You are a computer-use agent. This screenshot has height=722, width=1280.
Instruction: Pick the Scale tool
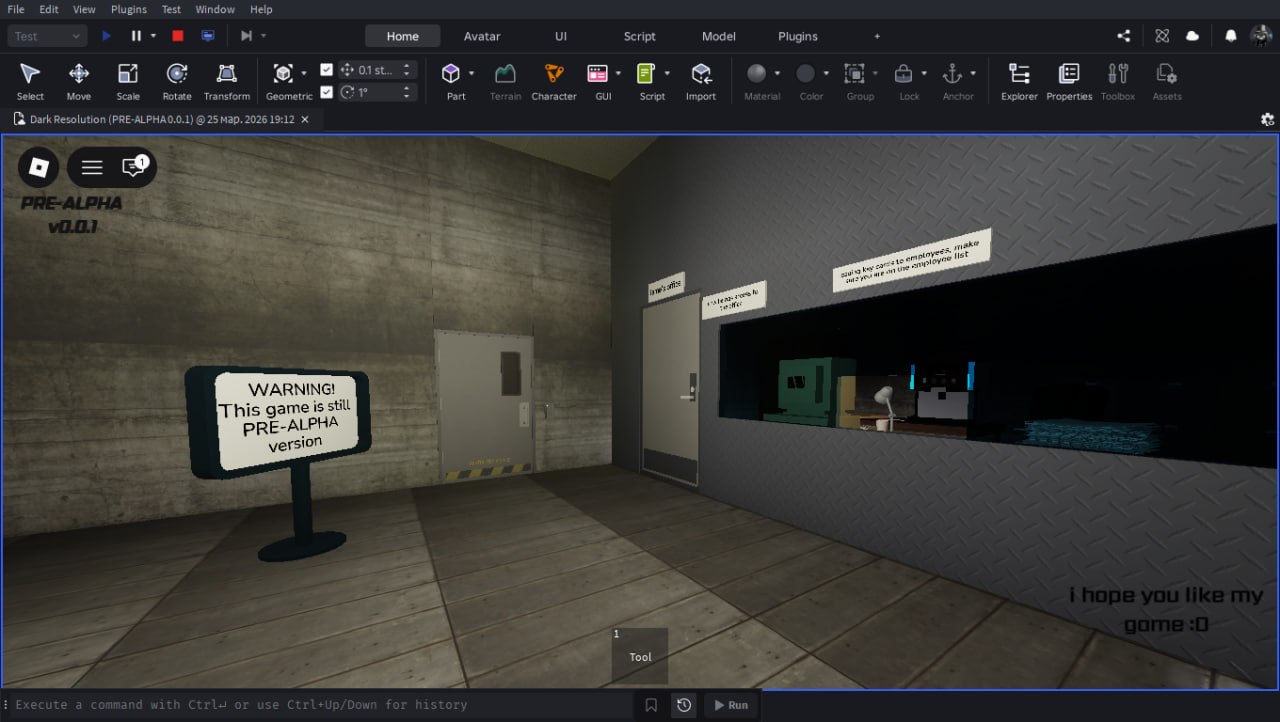[128, 81]
